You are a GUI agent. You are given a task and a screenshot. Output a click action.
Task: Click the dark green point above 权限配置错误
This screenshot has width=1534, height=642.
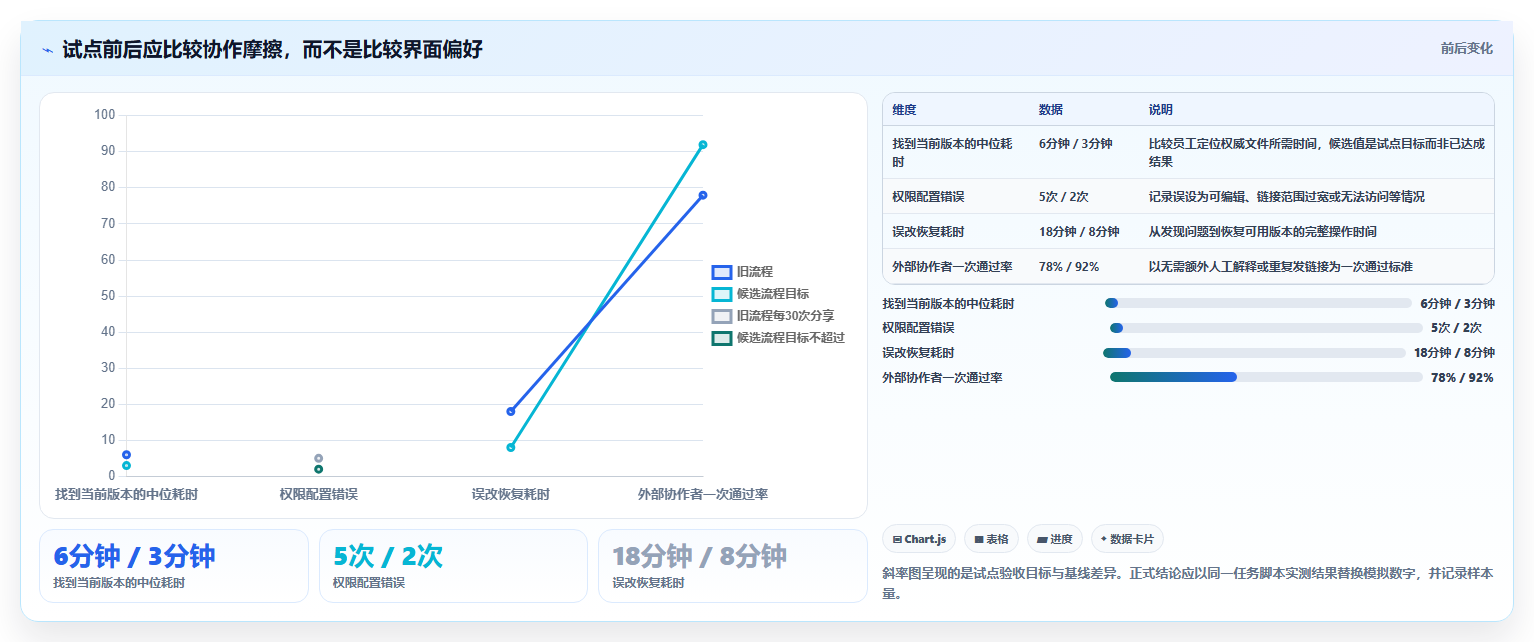pyautogui.click(x=319, y=469)
